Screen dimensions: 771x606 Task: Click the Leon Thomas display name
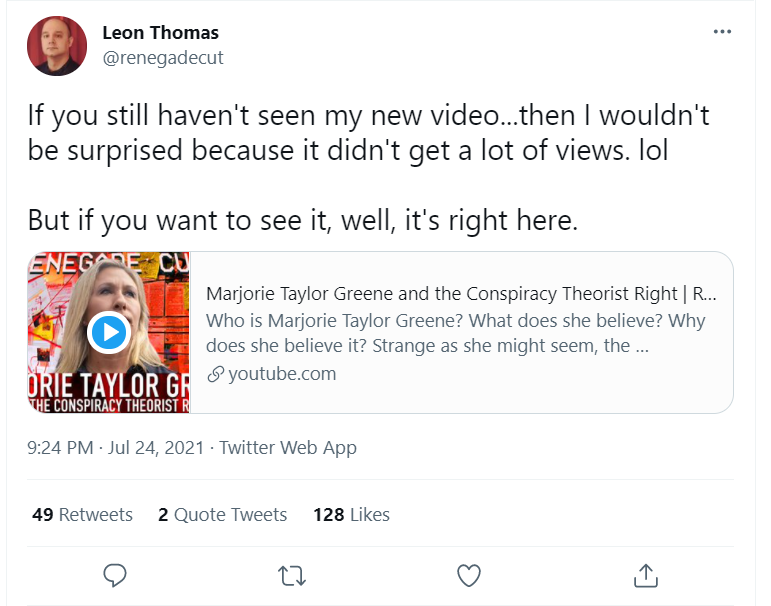[160, 32]
